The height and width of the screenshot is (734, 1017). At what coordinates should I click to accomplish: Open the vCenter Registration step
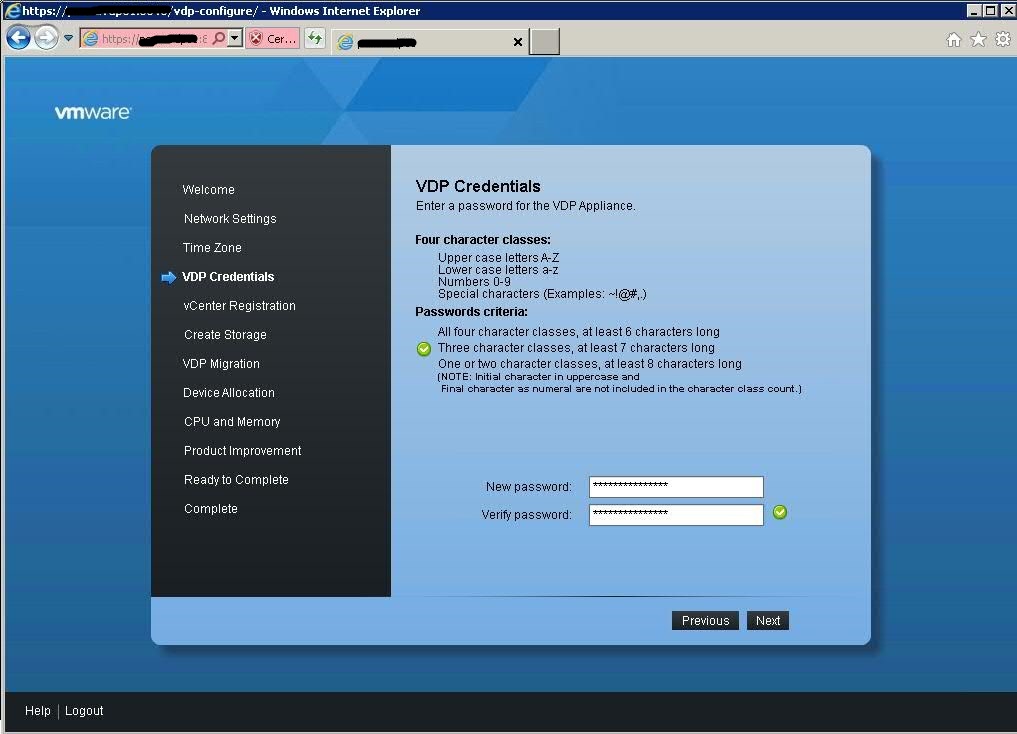[x=239, y=305]
